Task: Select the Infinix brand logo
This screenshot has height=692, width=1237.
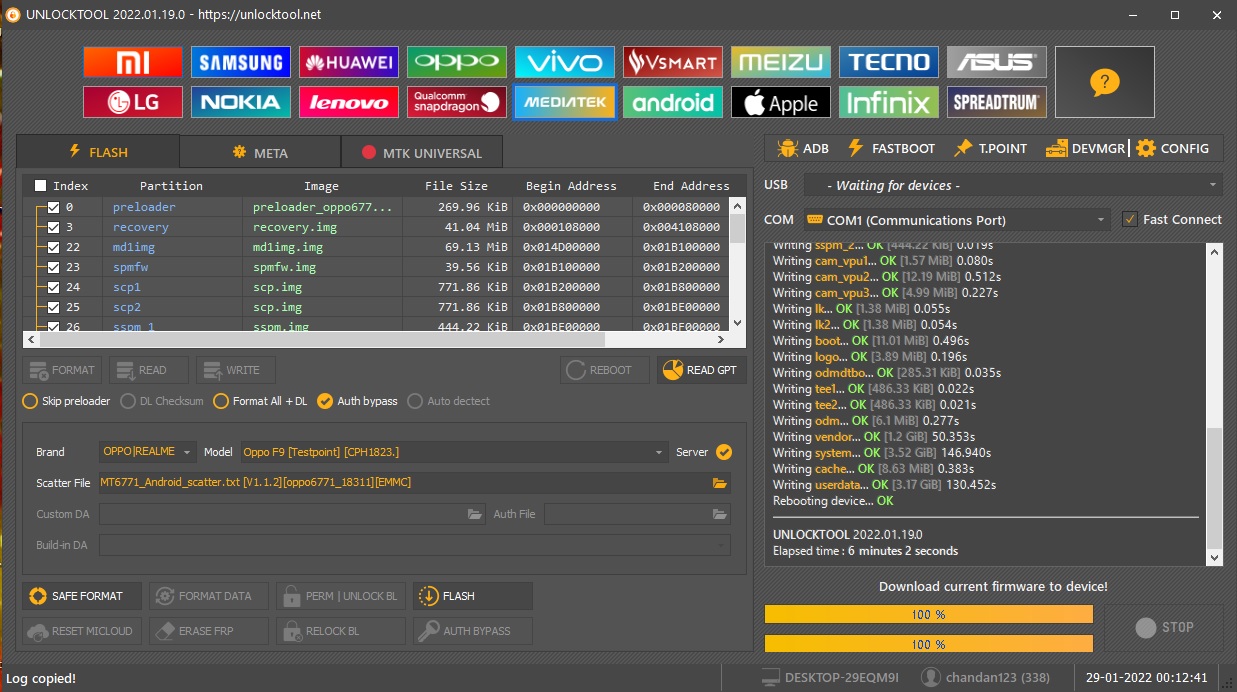Action: (x=889, y=102)
